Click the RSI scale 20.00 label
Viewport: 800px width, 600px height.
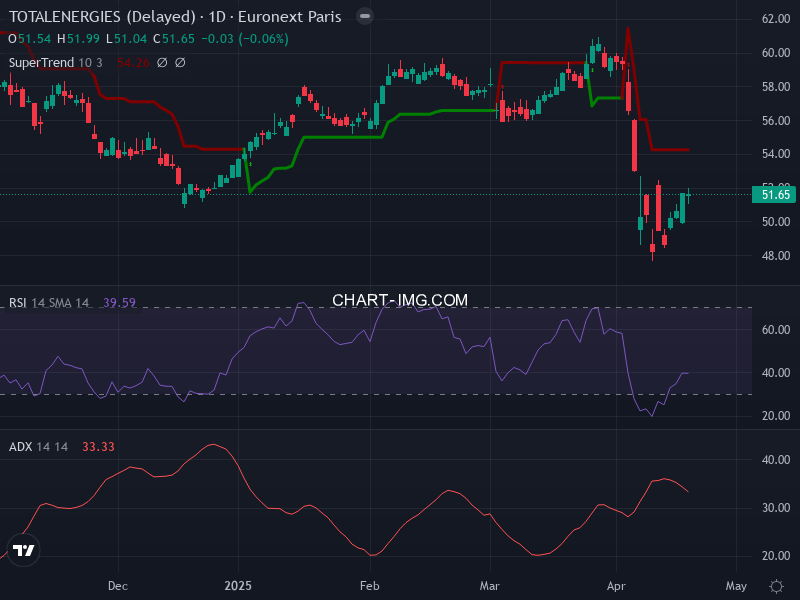pyautogui.click(x=776, y=416)
